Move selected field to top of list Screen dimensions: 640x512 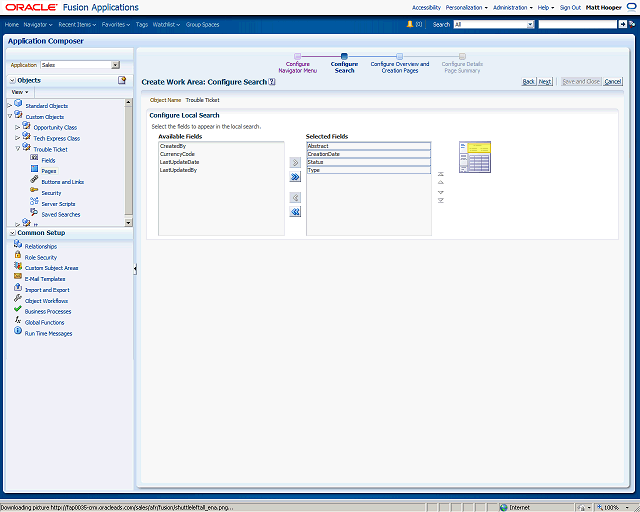(441, 174)
